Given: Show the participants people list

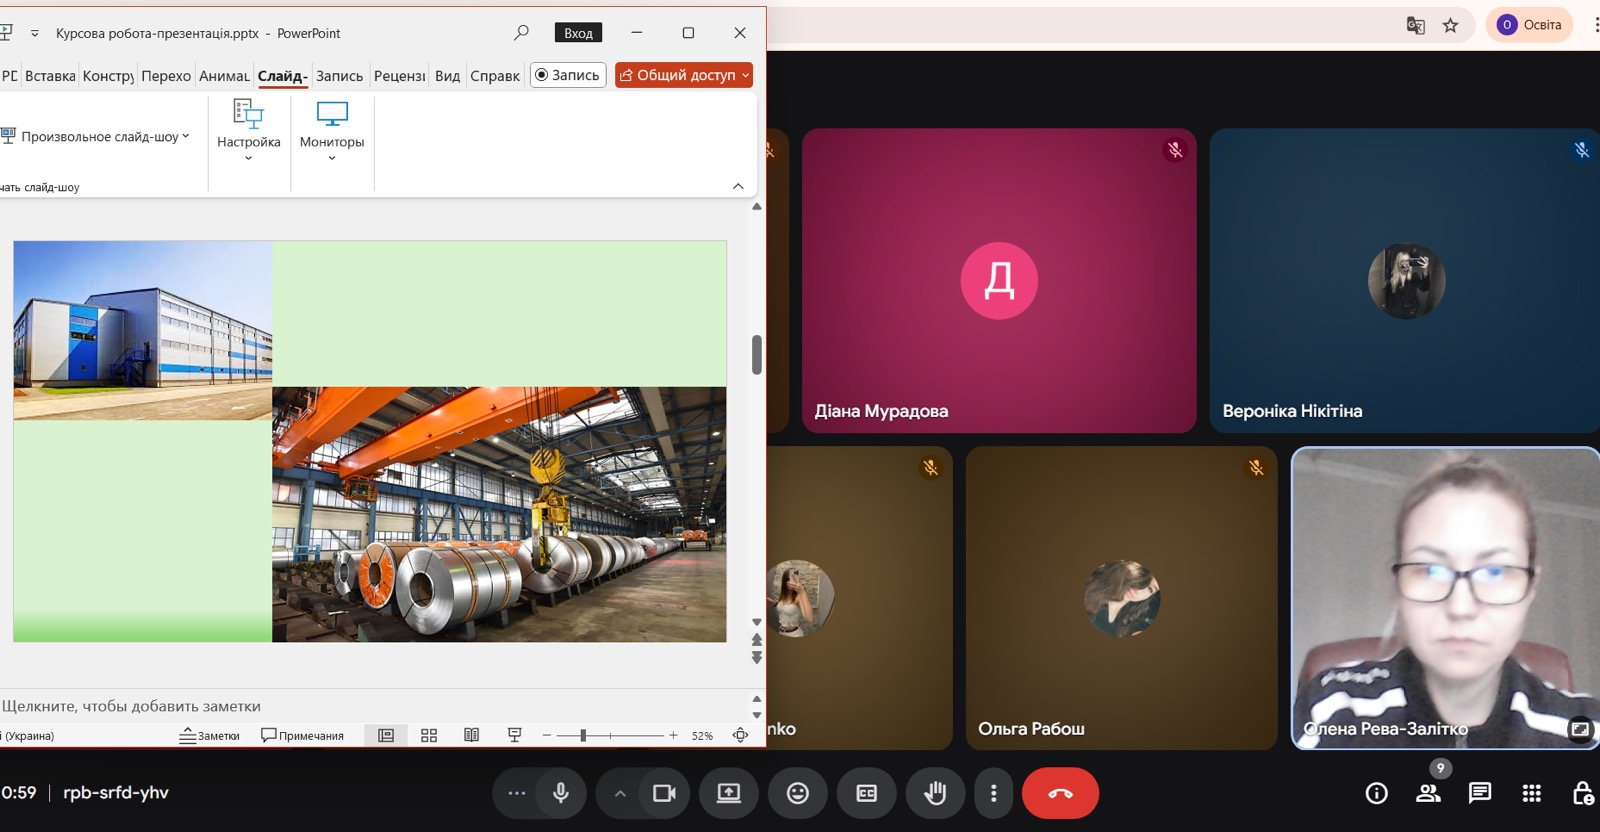Looking at the screenshot, I should pos(1428,793).
